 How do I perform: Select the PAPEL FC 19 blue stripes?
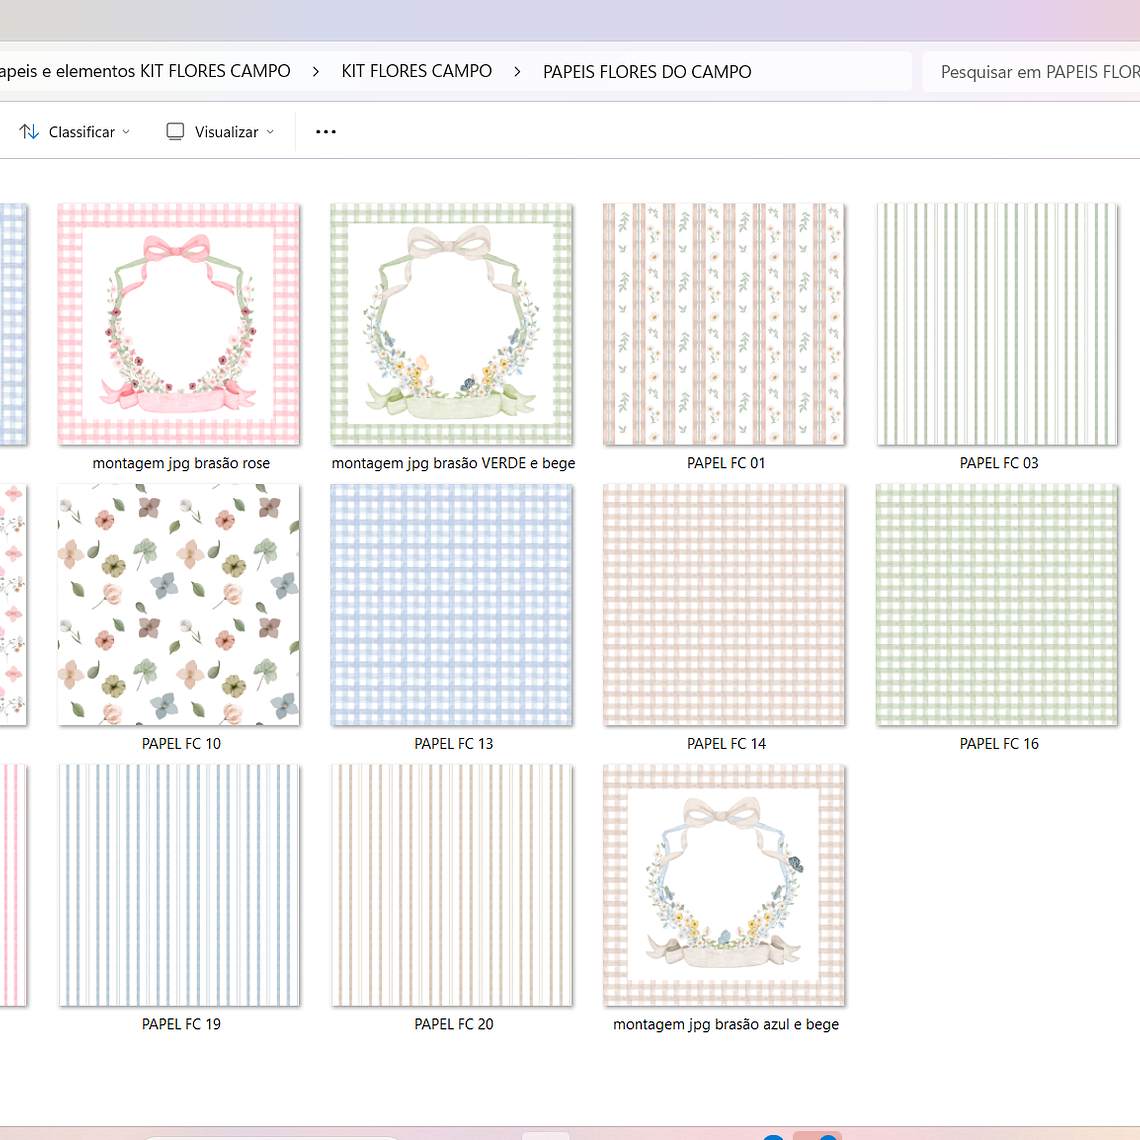(179, 886)
